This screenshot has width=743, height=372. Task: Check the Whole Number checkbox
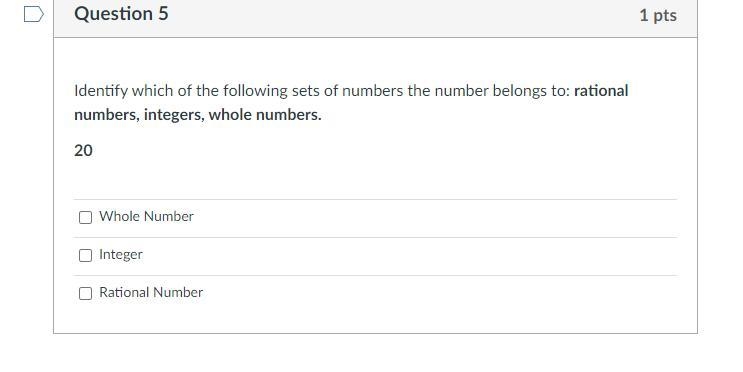point(85,218)
